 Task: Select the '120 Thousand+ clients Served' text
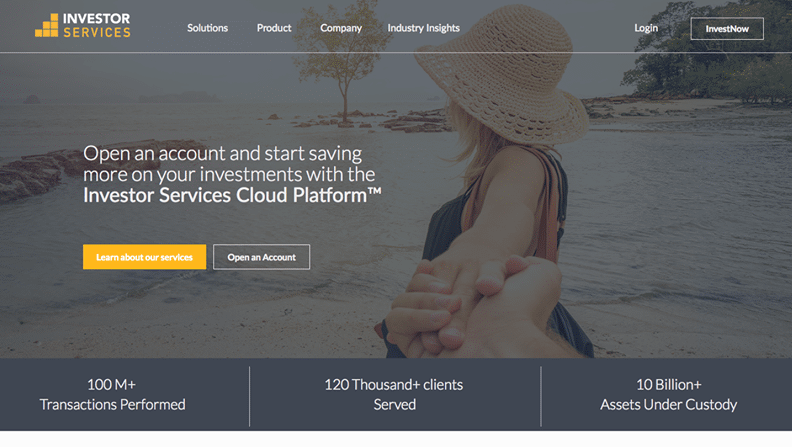point(394,394)
